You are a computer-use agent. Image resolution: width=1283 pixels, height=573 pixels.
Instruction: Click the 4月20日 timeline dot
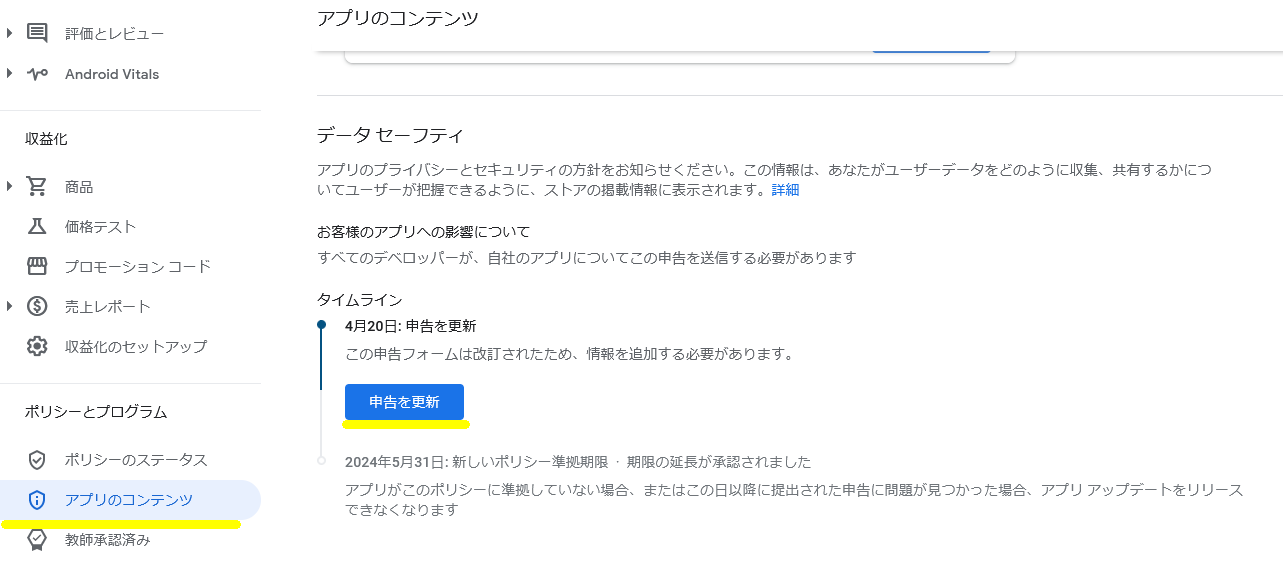(321, 325)
